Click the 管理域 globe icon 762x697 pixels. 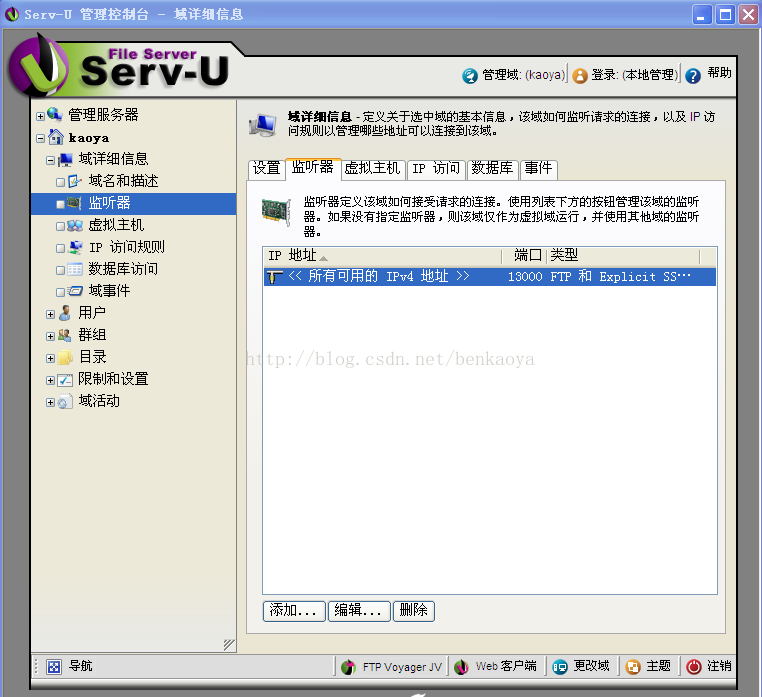point(470,75)
